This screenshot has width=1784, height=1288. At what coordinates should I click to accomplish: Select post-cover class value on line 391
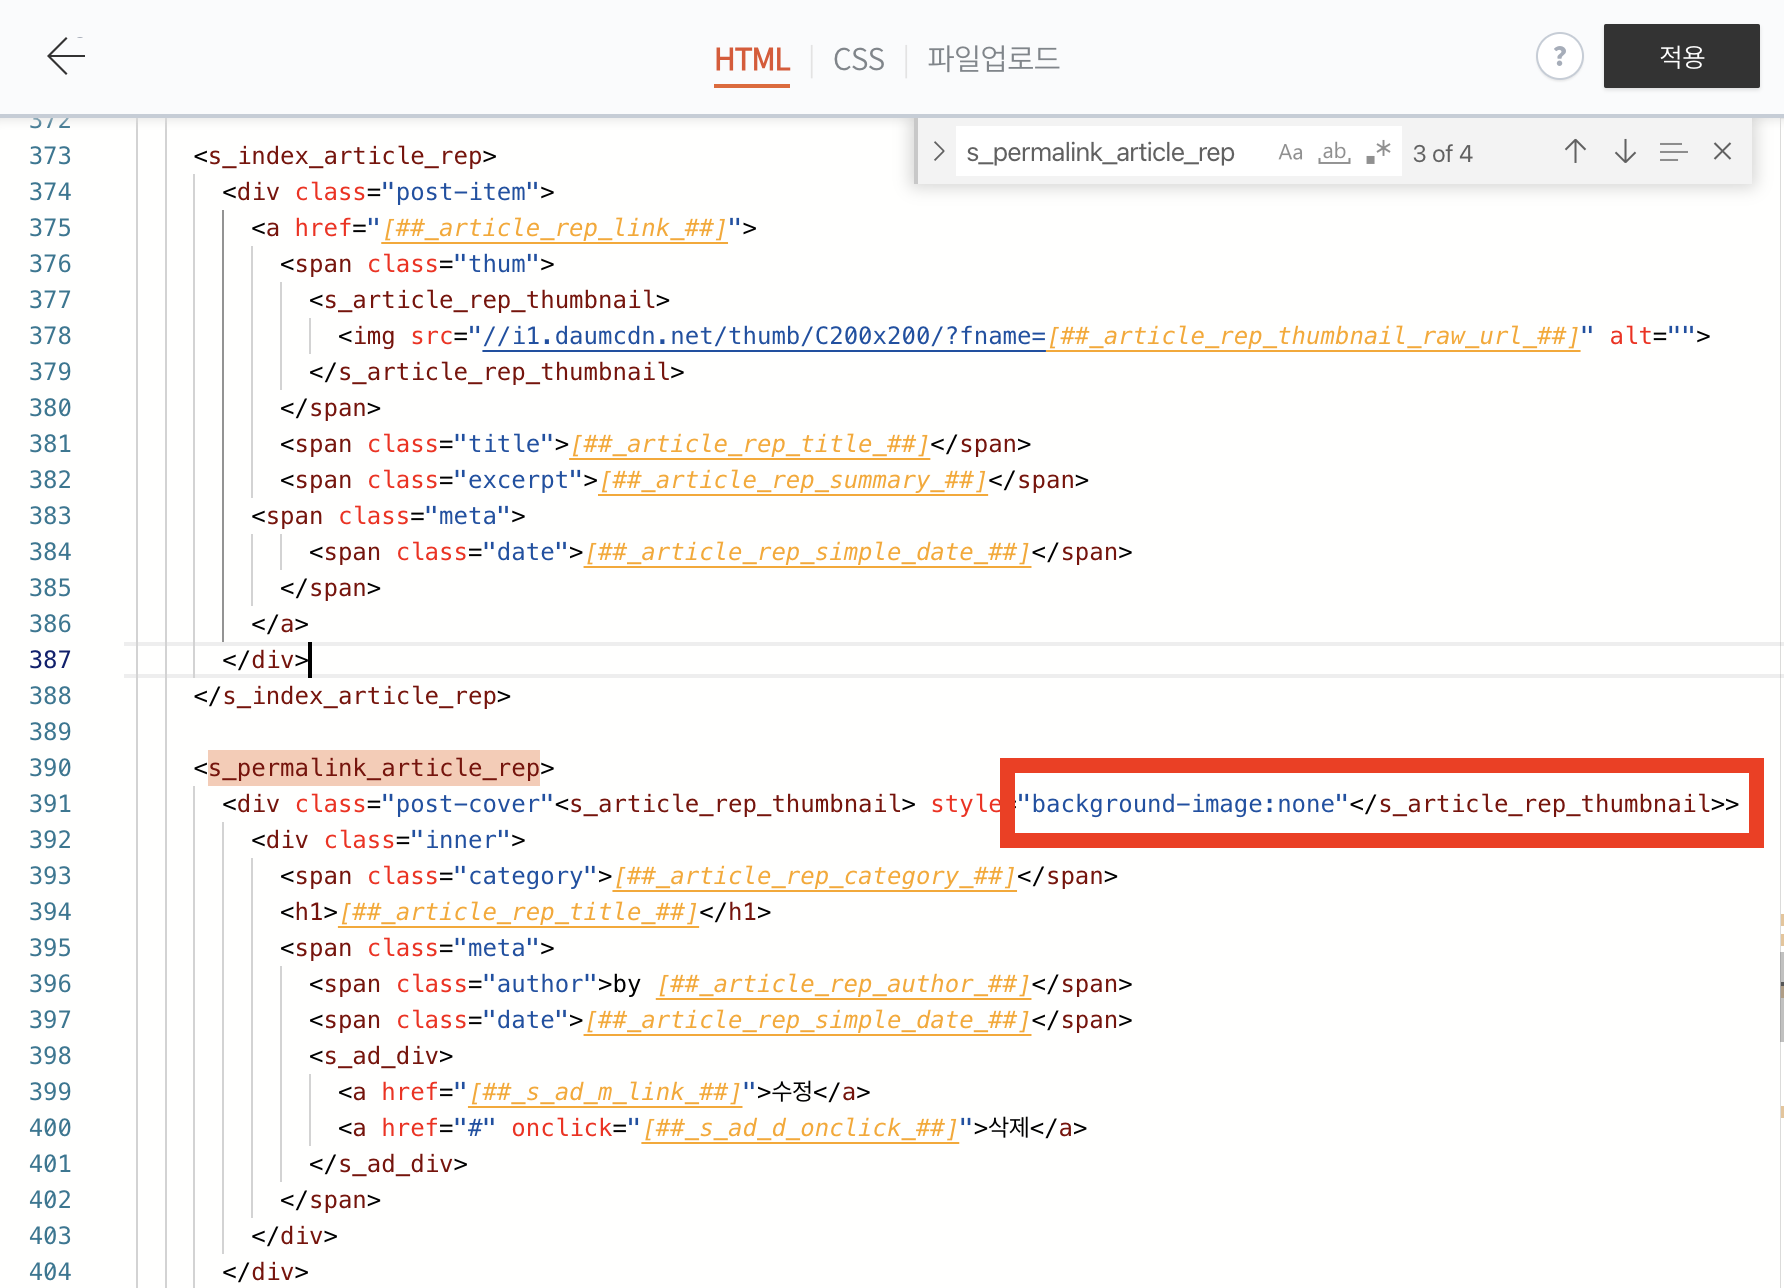(468, 804)
